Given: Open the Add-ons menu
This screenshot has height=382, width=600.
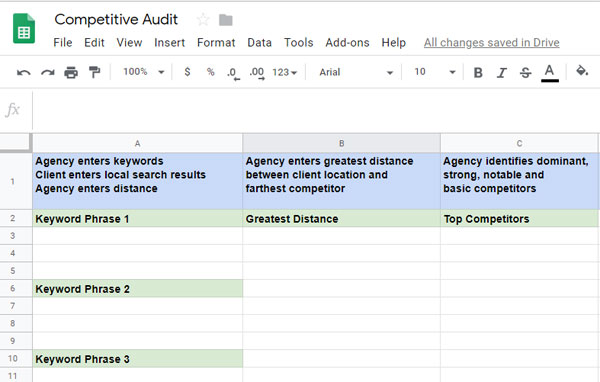Looking at the screenshot, I should [x=347, y=42].
